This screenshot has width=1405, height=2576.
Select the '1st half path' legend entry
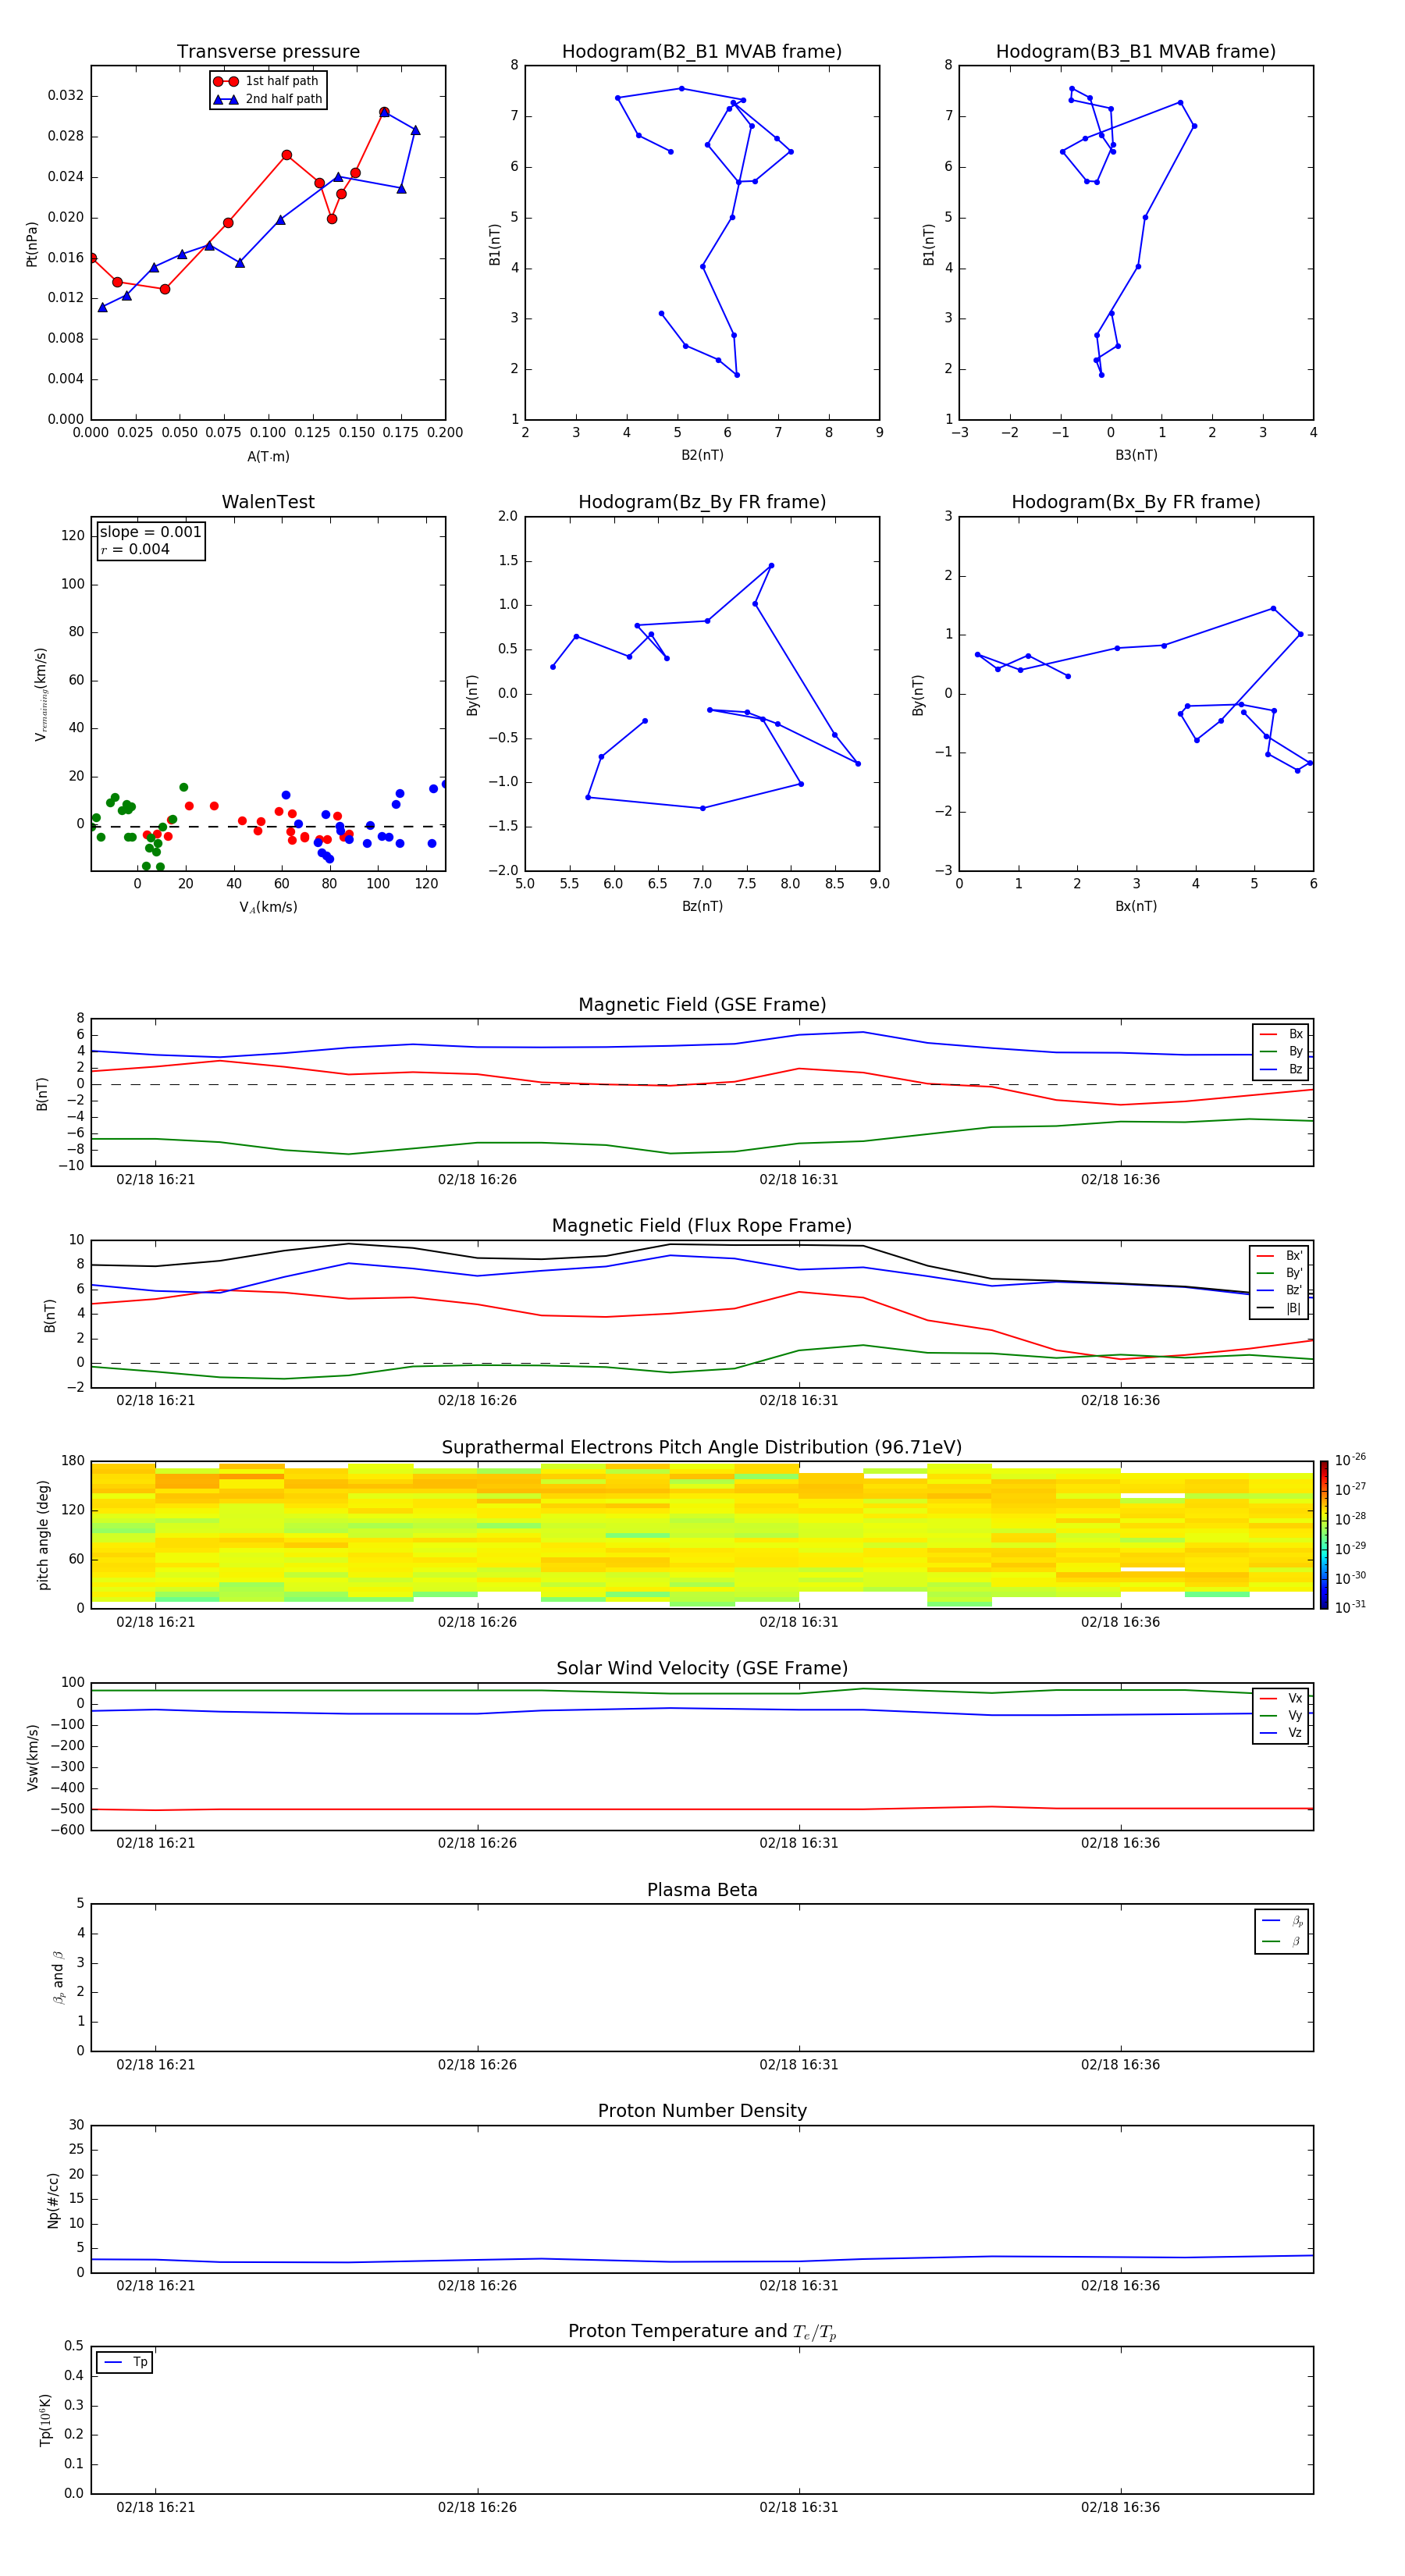pos(268,81)
